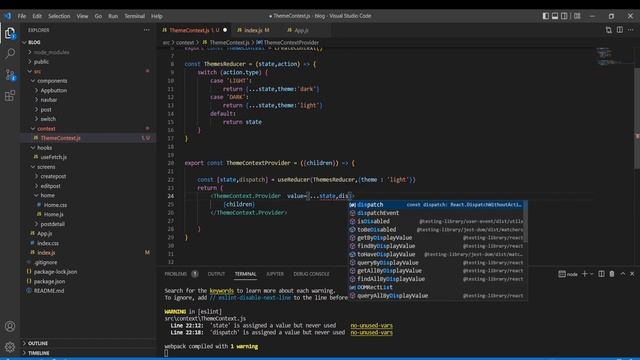The height and width of the screenshot is (360, 640).
Task: Split the terminal pane
Action: click(x=601, y=274)
